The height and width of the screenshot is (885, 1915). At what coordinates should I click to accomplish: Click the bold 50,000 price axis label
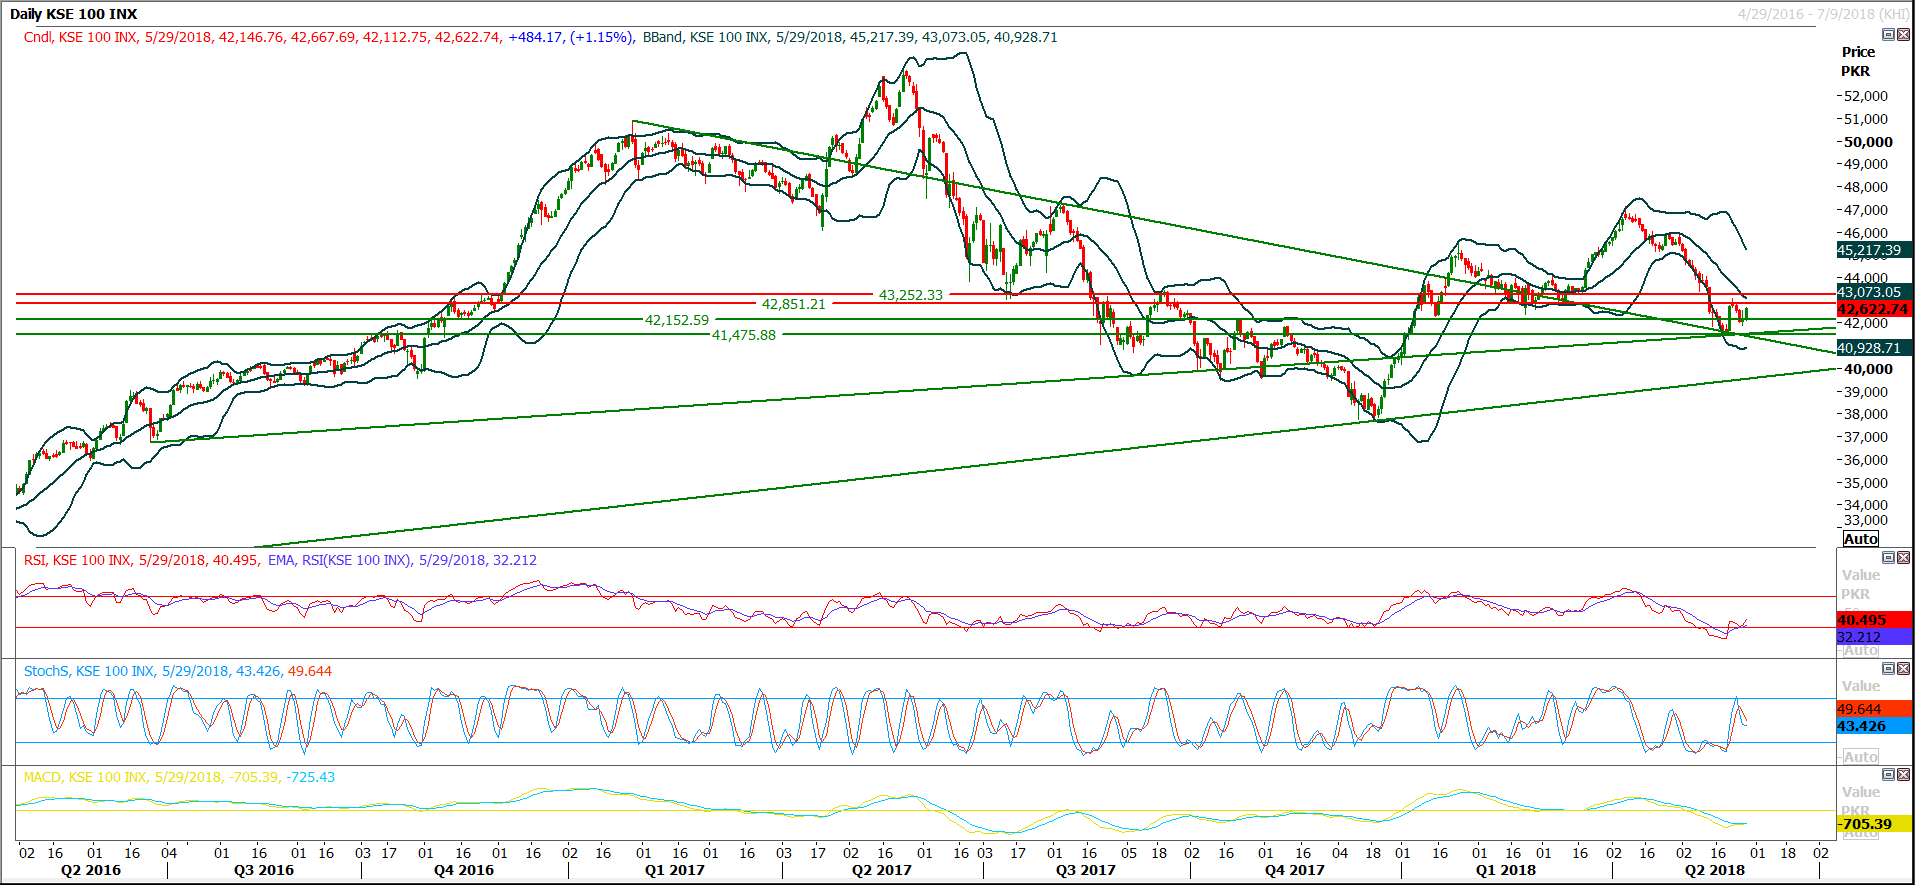[1868, 142]
